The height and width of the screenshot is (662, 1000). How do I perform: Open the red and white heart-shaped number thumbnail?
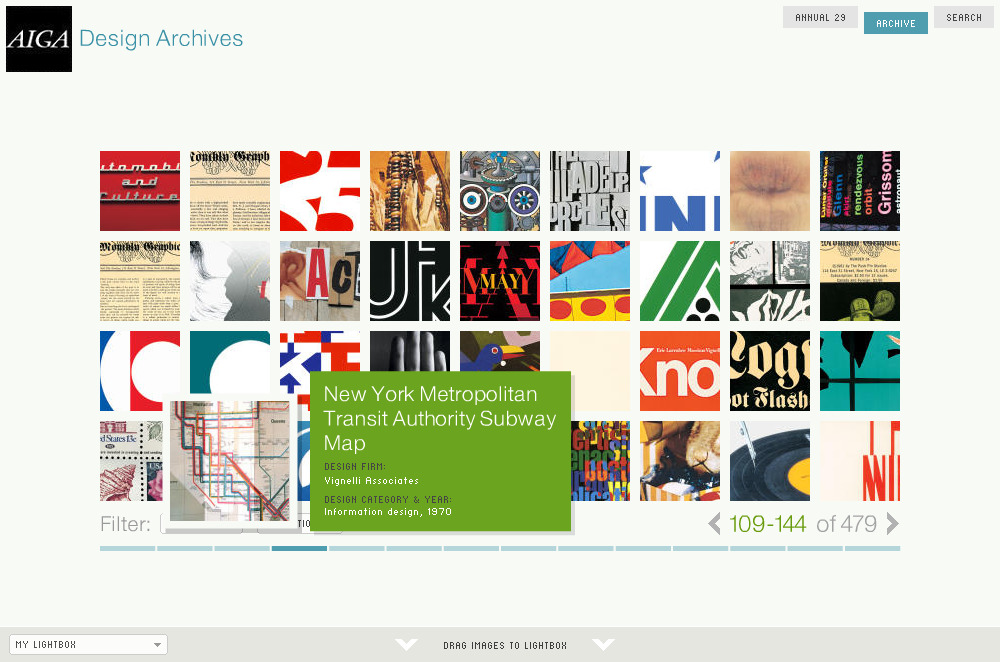pos(320,191)
